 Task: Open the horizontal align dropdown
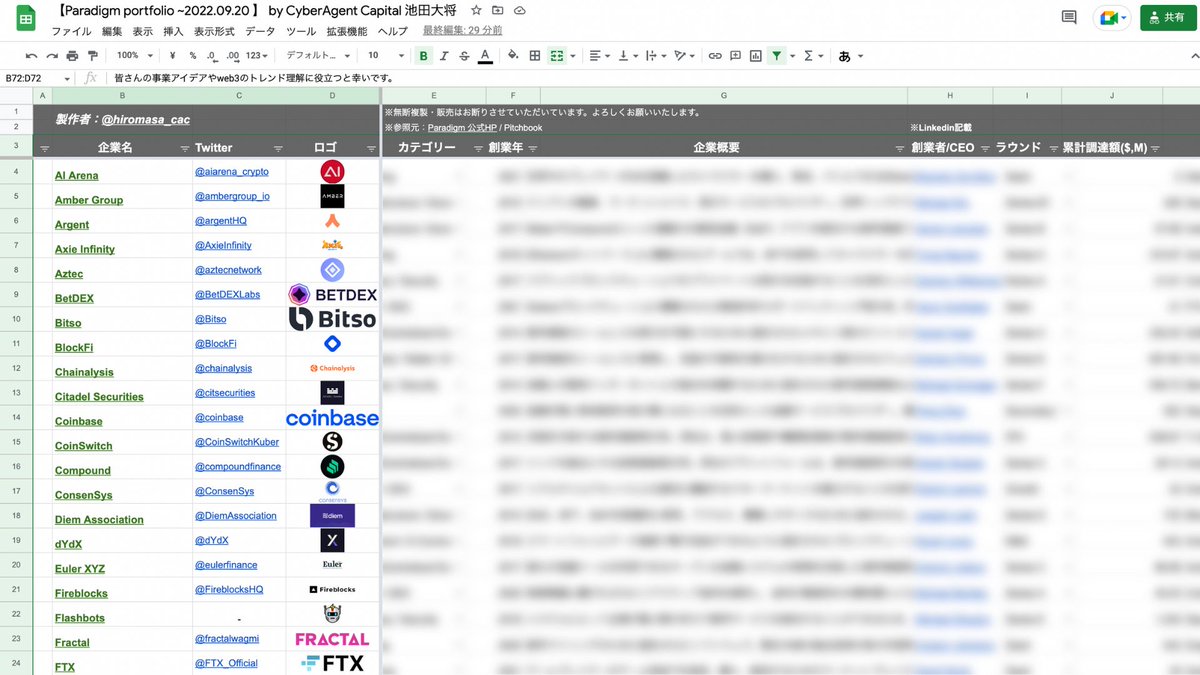(x=599, y=56)
